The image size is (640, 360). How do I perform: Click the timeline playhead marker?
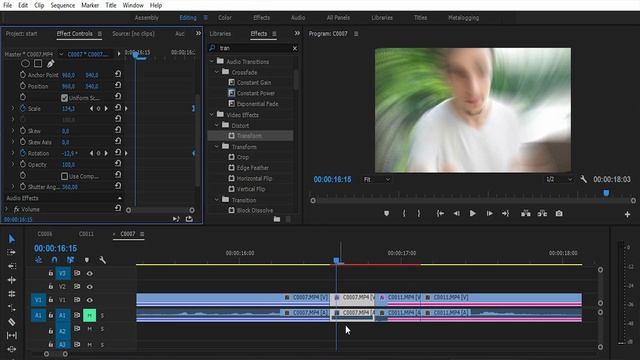pyautogui.click(x=336, y=260)
